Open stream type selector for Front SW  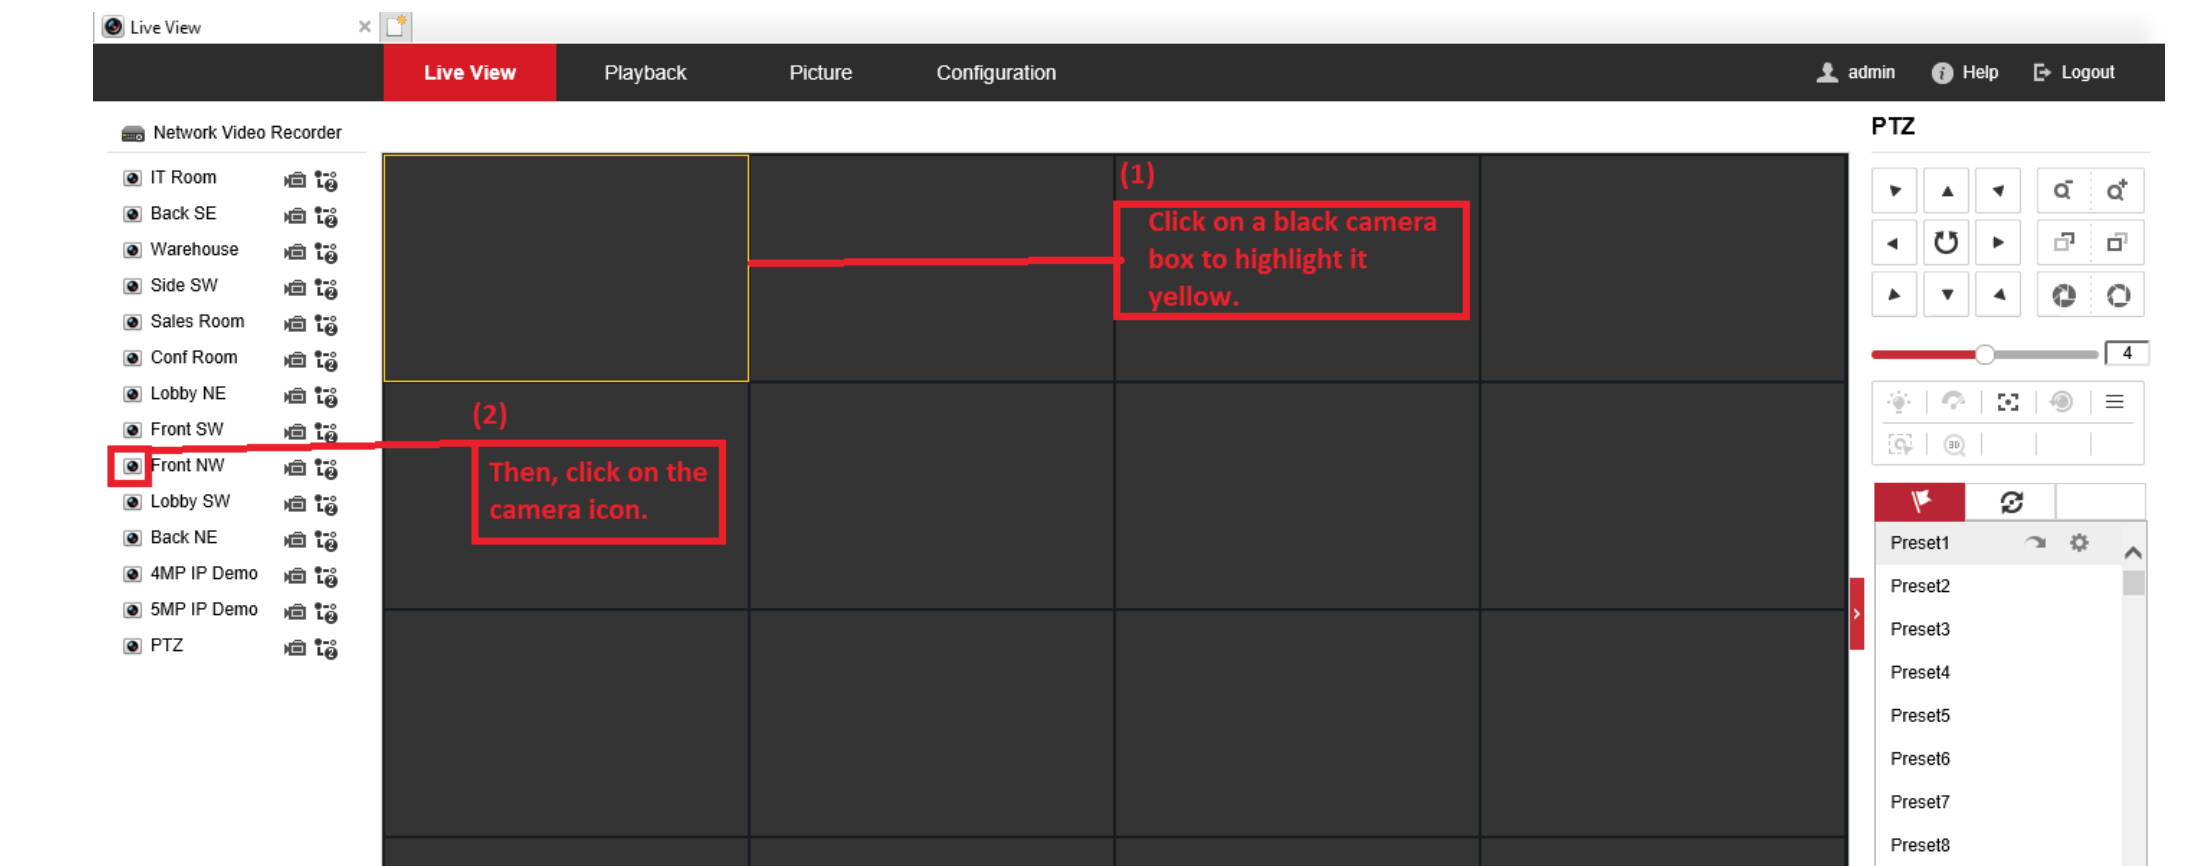pyautogui.click(x=326, y=433)
